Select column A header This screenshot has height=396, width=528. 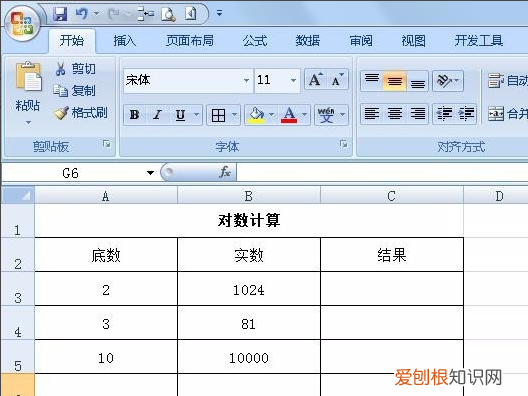(106, 196)
